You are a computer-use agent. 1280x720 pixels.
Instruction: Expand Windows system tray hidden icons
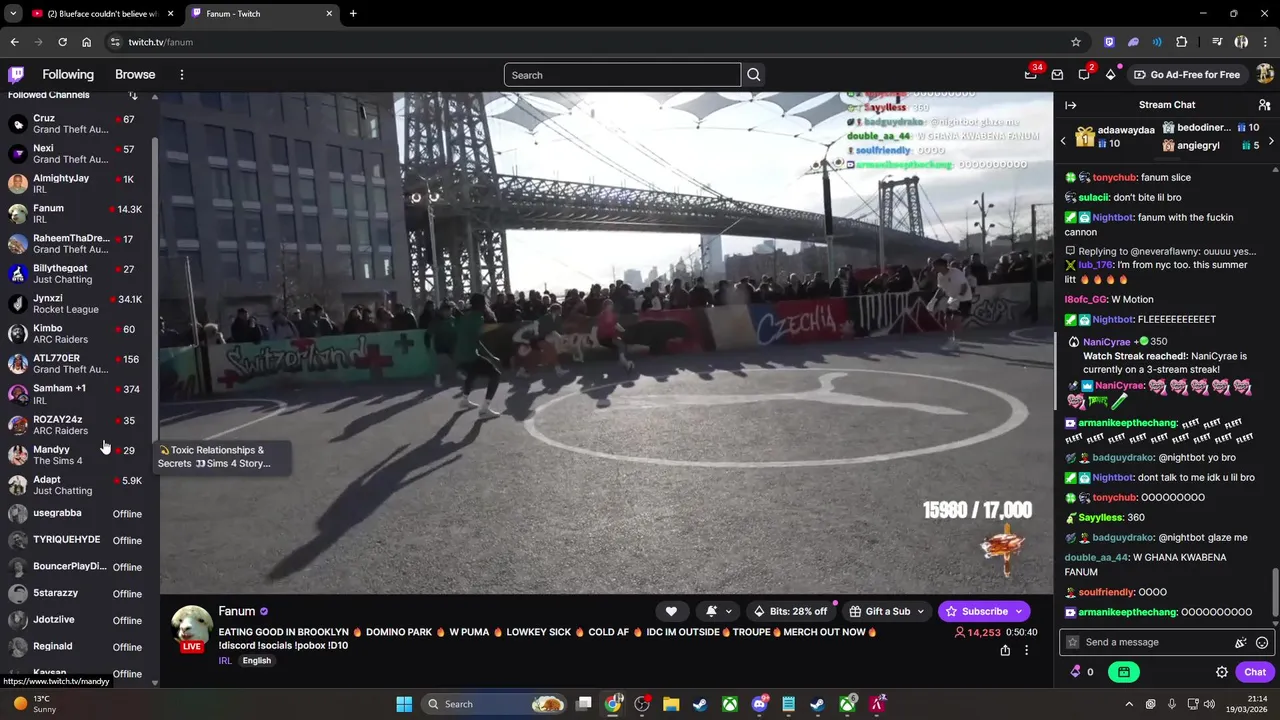(x=1129, y=704)
